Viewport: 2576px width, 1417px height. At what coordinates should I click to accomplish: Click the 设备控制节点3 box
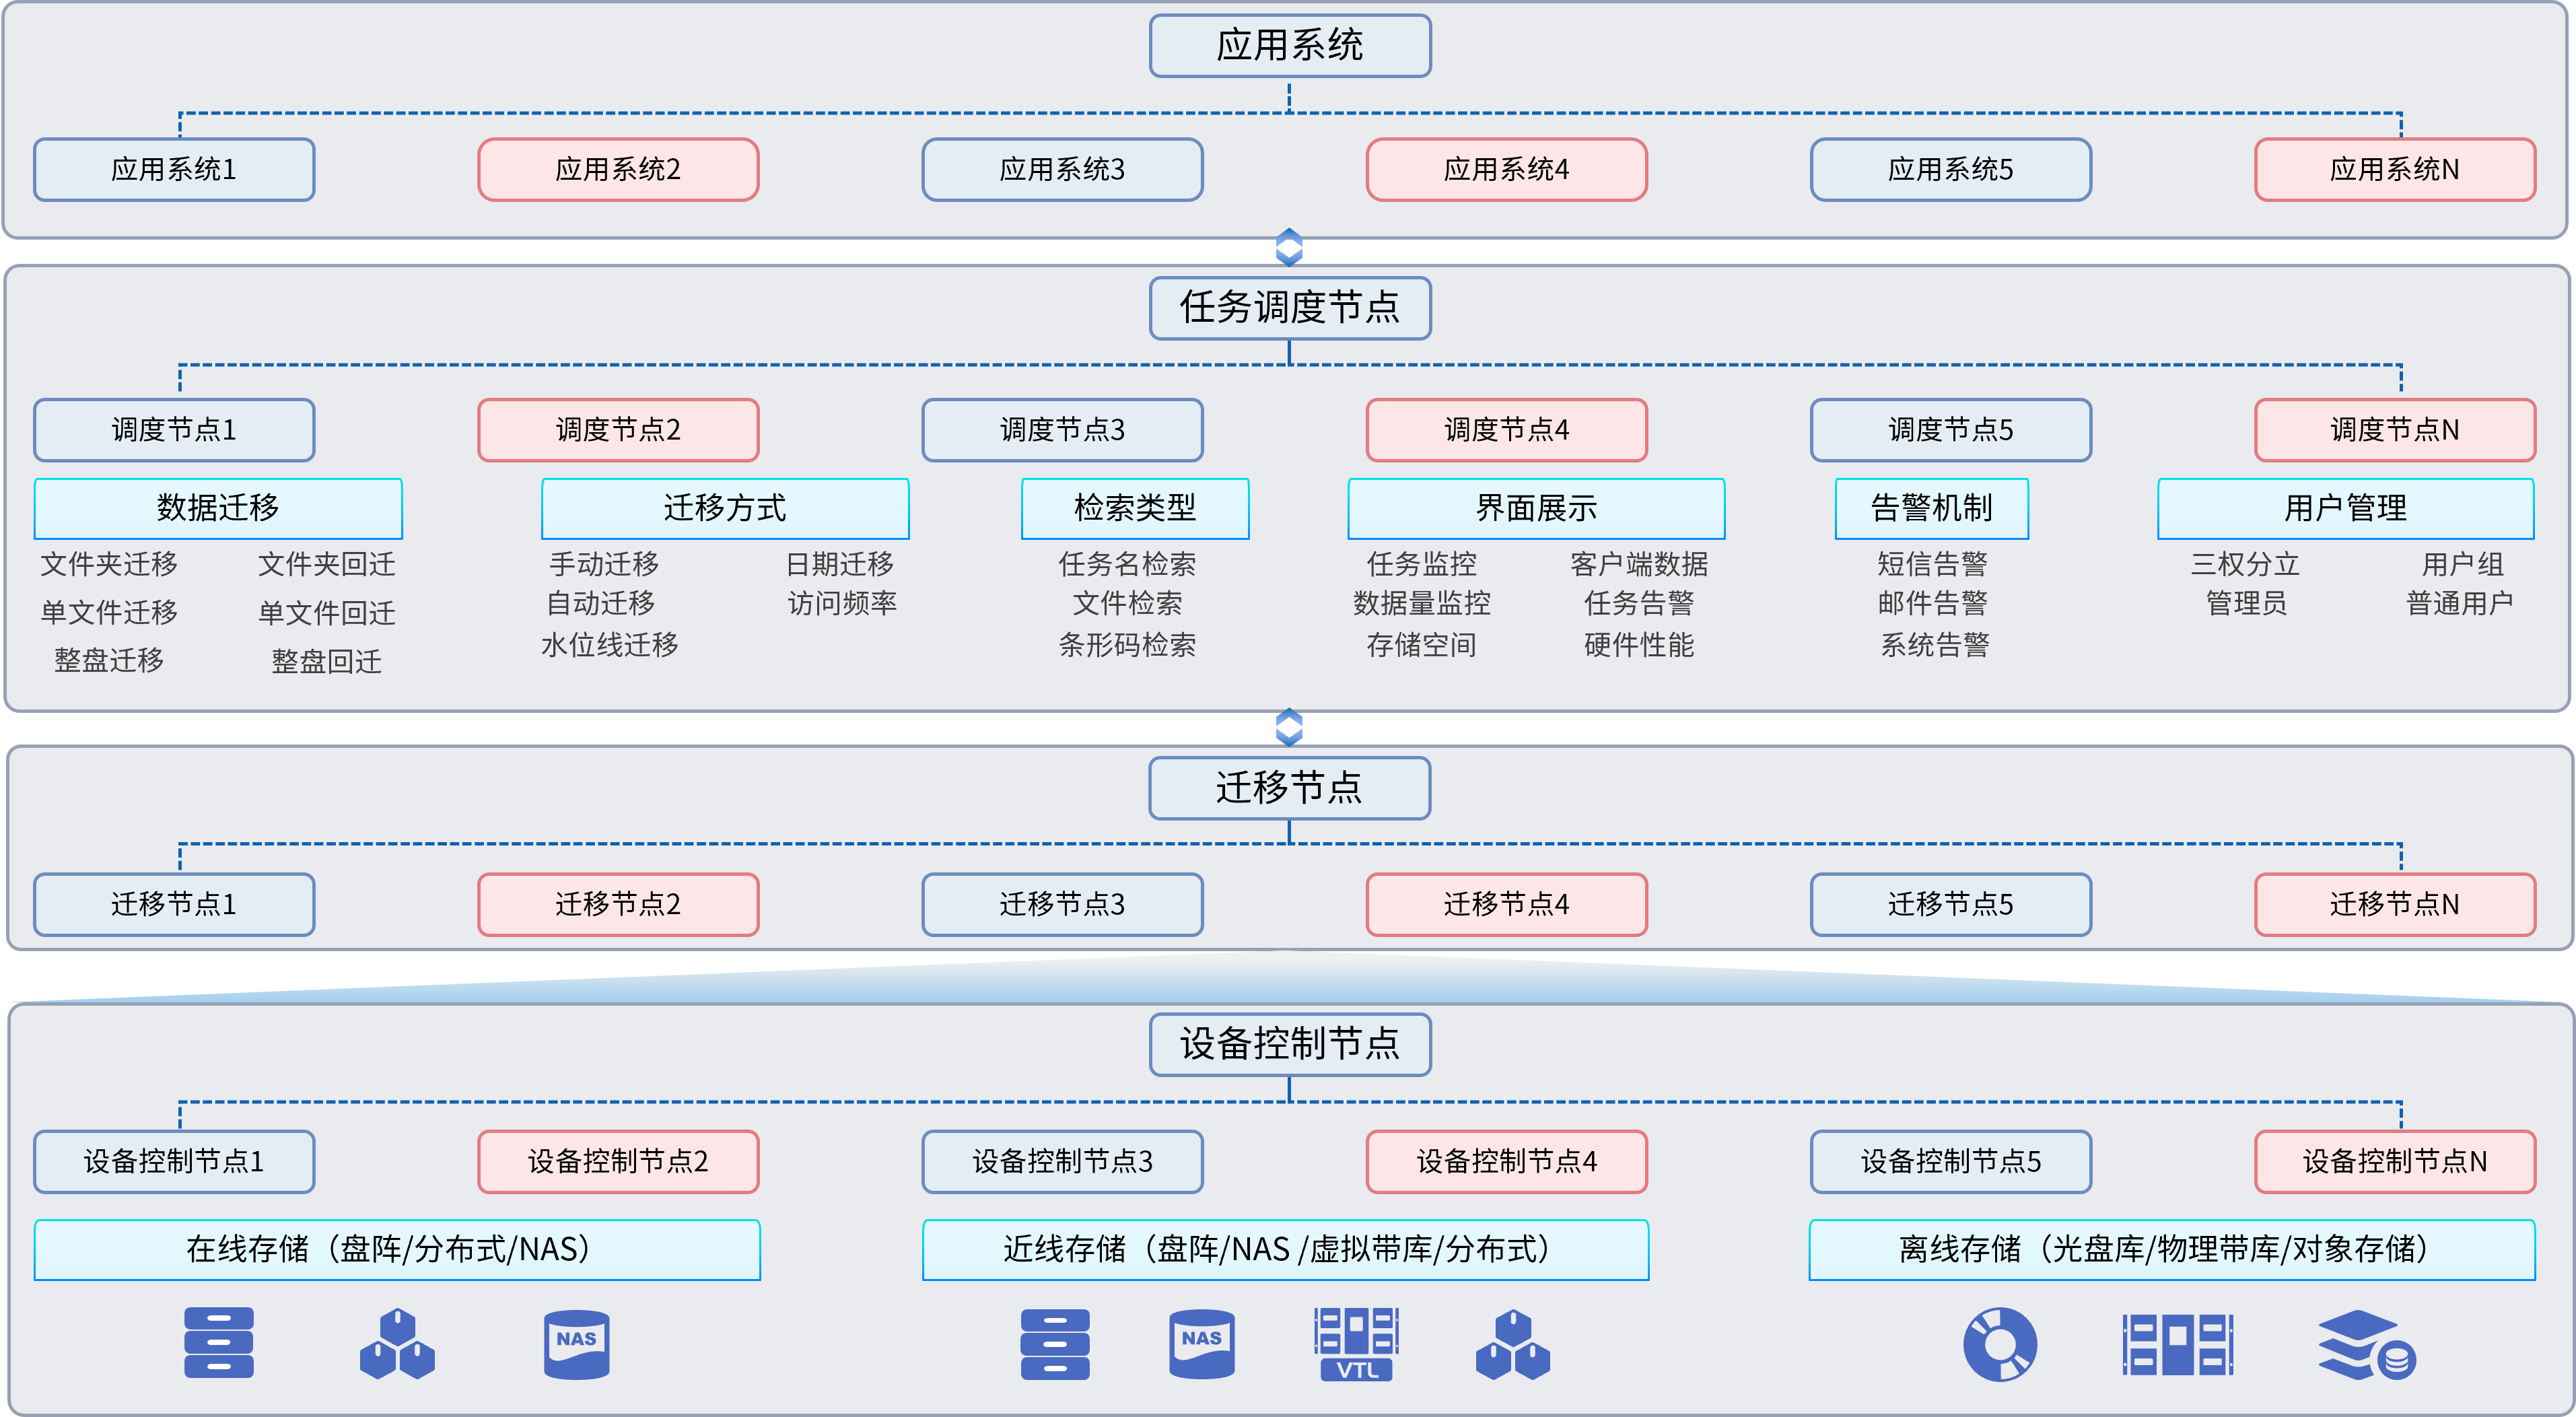[x=1062, y=1161]
